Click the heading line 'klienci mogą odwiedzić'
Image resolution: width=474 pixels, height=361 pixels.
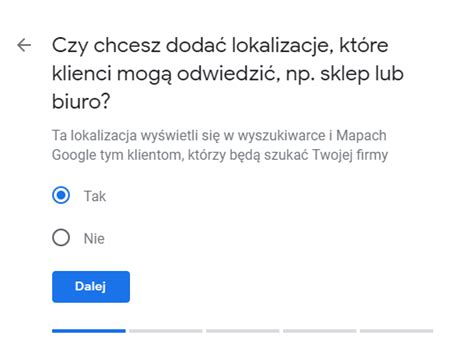click(165, 74)
